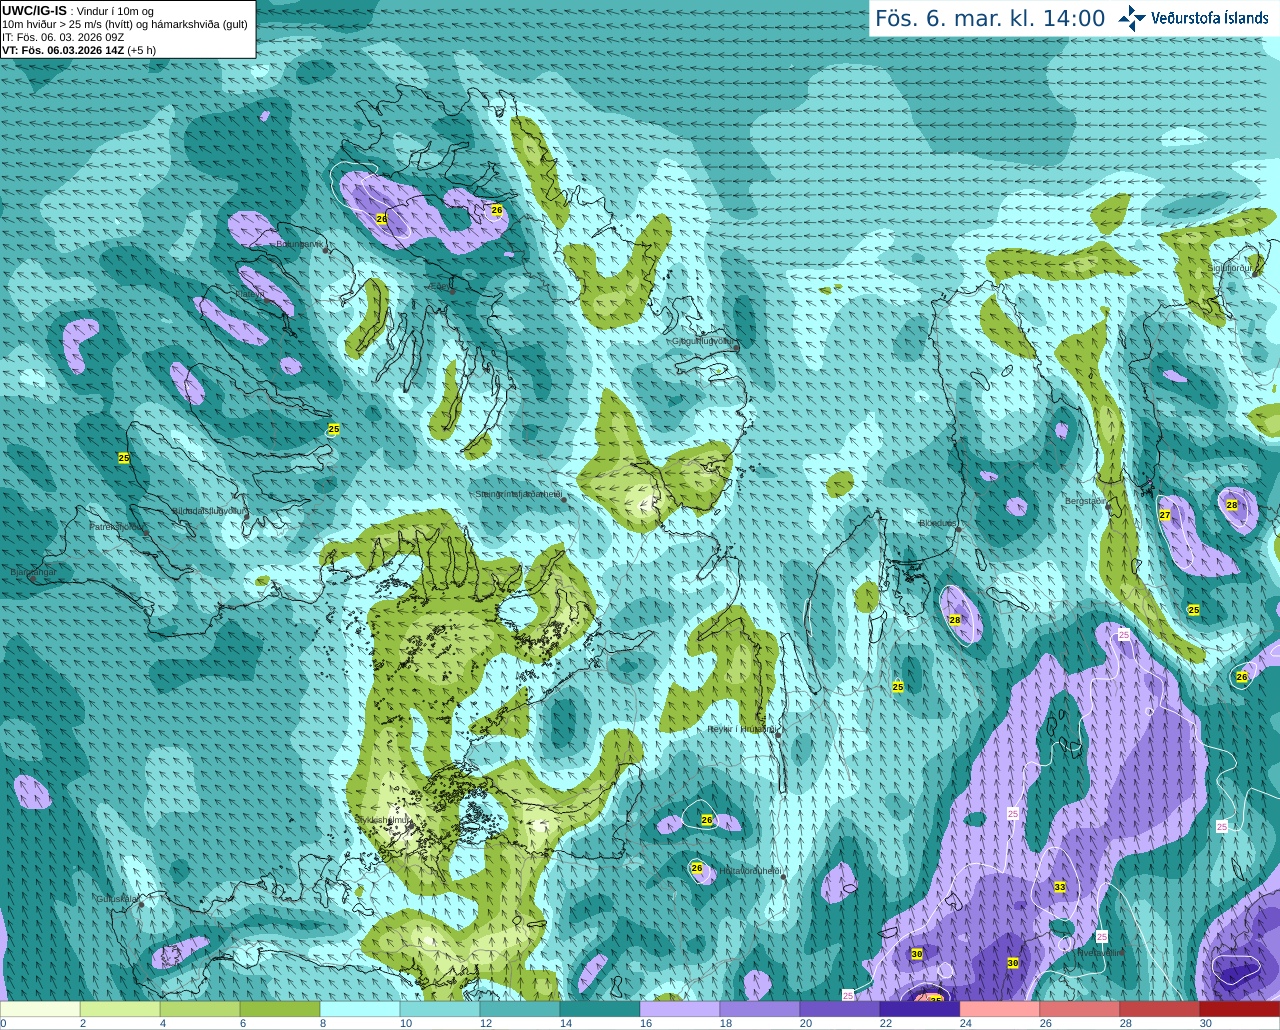Click the Patreksfjörður station label

point(117,526)
